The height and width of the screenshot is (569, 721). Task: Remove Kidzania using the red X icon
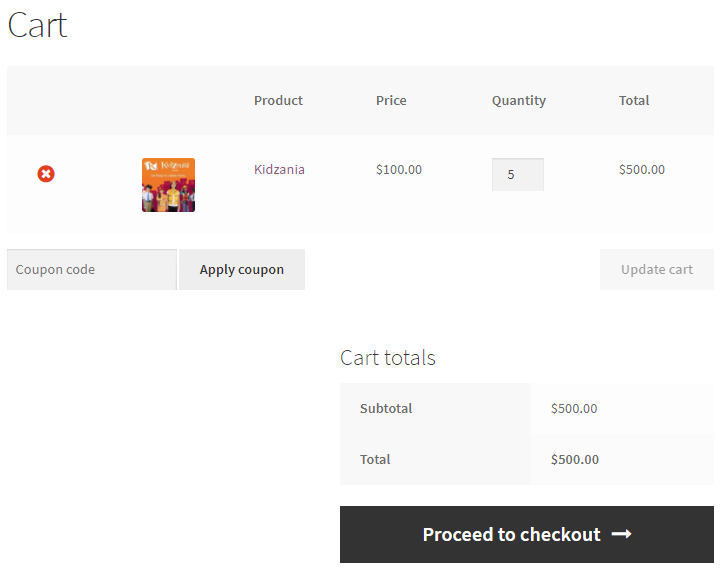point(46,174)
